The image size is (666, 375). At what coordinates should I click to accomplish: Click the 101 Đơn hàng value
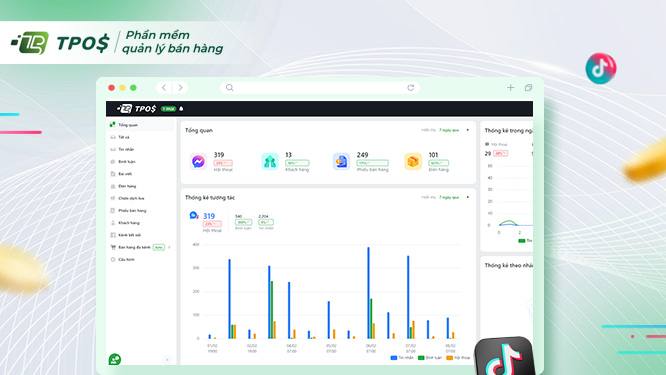coord(433,155)
